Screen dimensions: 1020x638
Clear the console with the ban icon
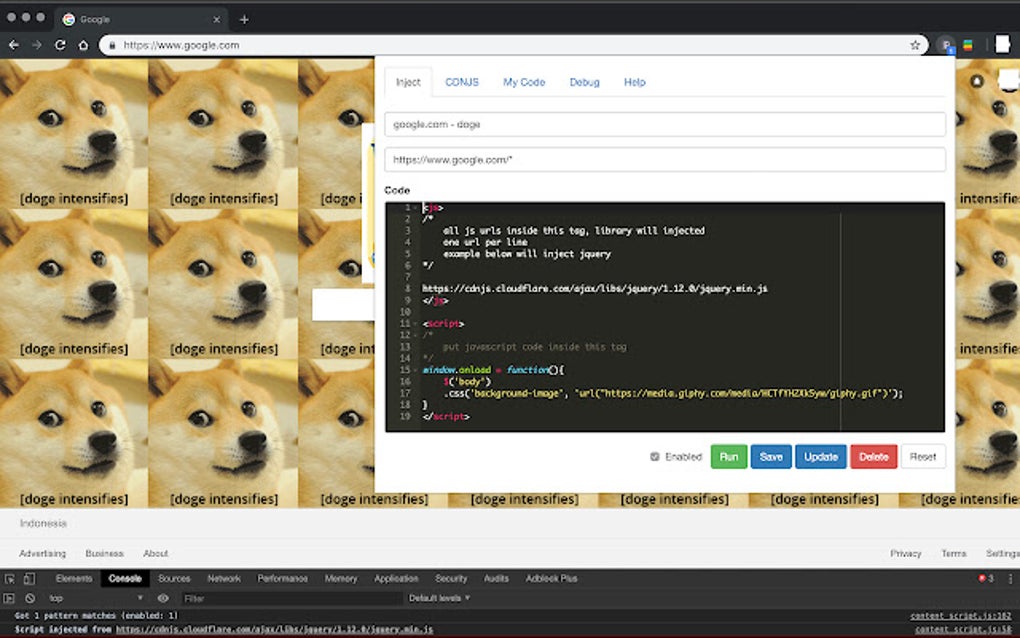pos(30,598)
